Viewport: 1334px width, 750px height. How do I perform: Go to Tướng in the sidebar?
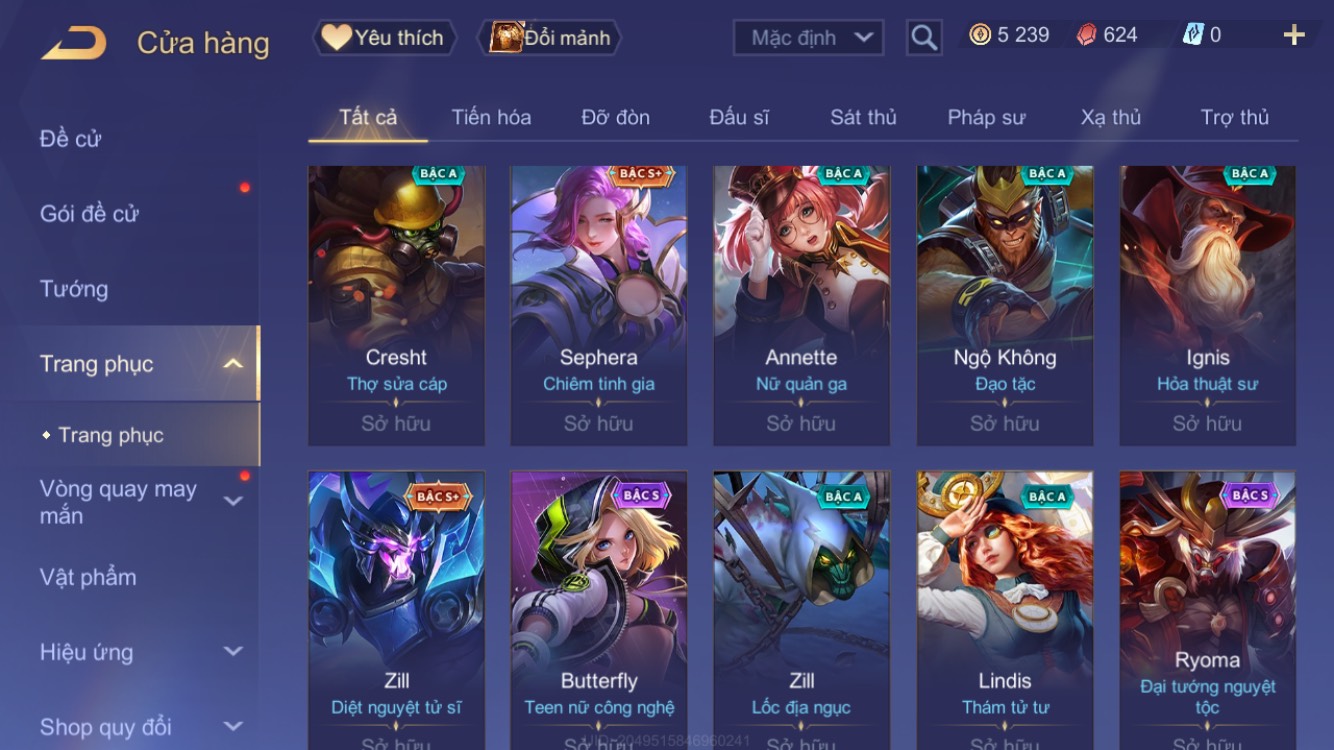74,289
